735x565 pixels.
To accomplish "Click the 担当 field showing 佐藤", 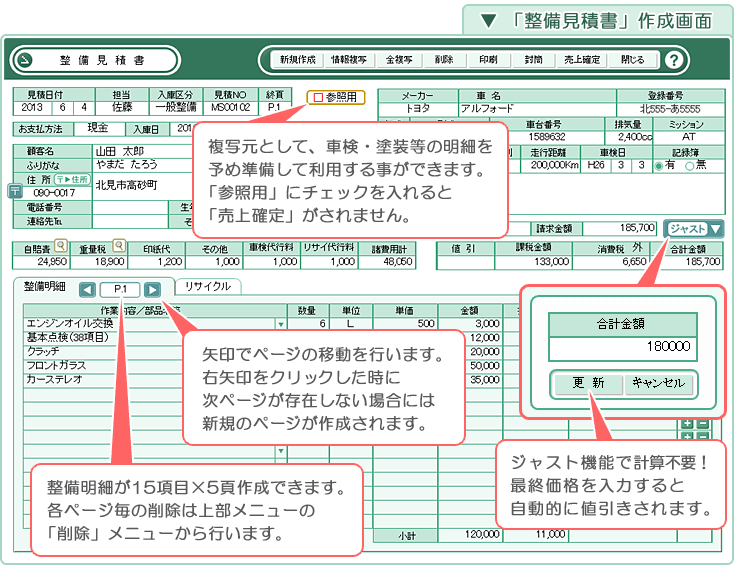I will click(122, 107).
